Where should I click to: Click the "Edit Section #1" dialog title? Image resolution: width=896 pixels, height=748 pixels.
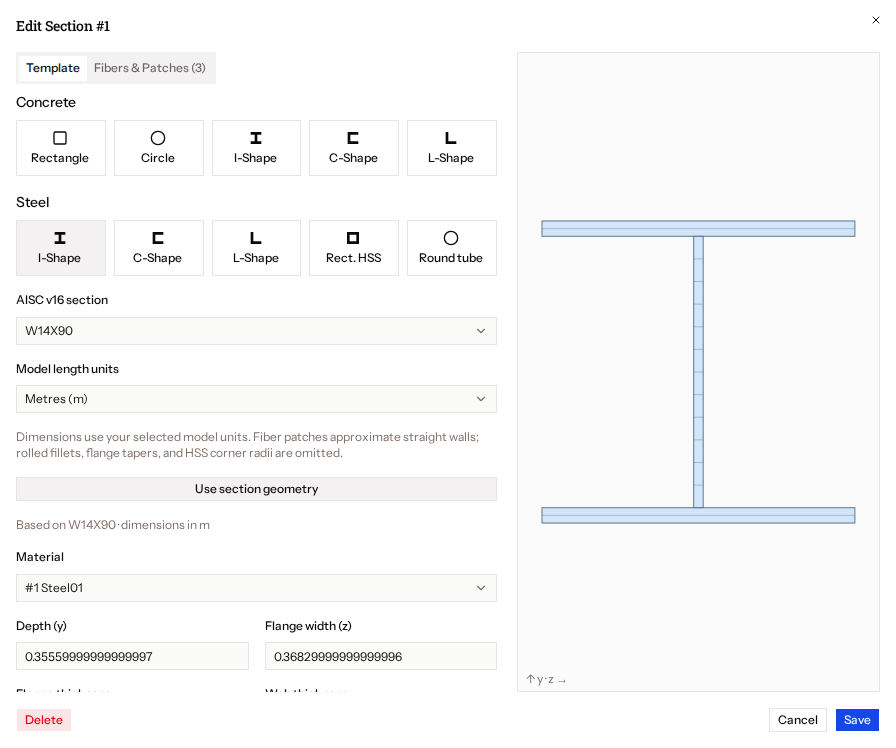tap(63, 26)
